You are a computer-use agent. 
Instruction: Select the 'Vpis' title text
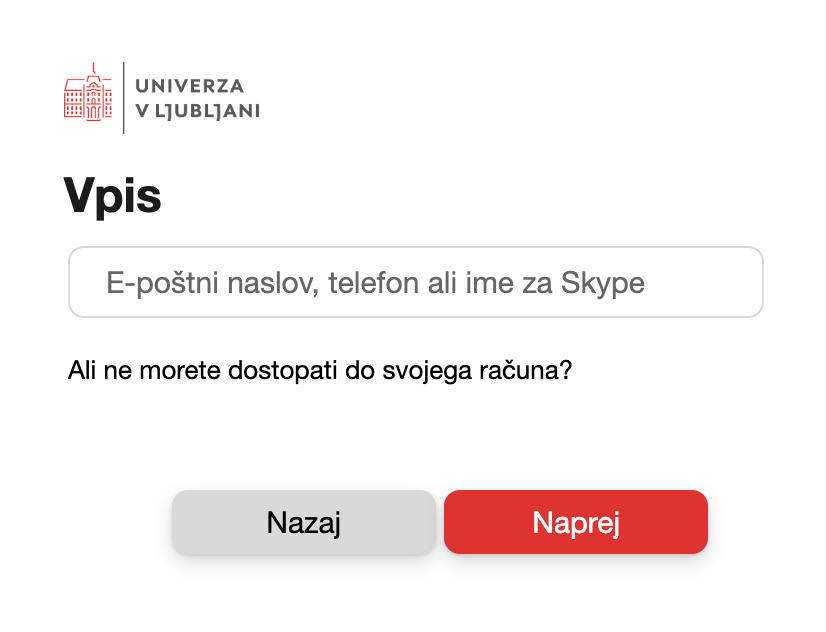point(112,195)
